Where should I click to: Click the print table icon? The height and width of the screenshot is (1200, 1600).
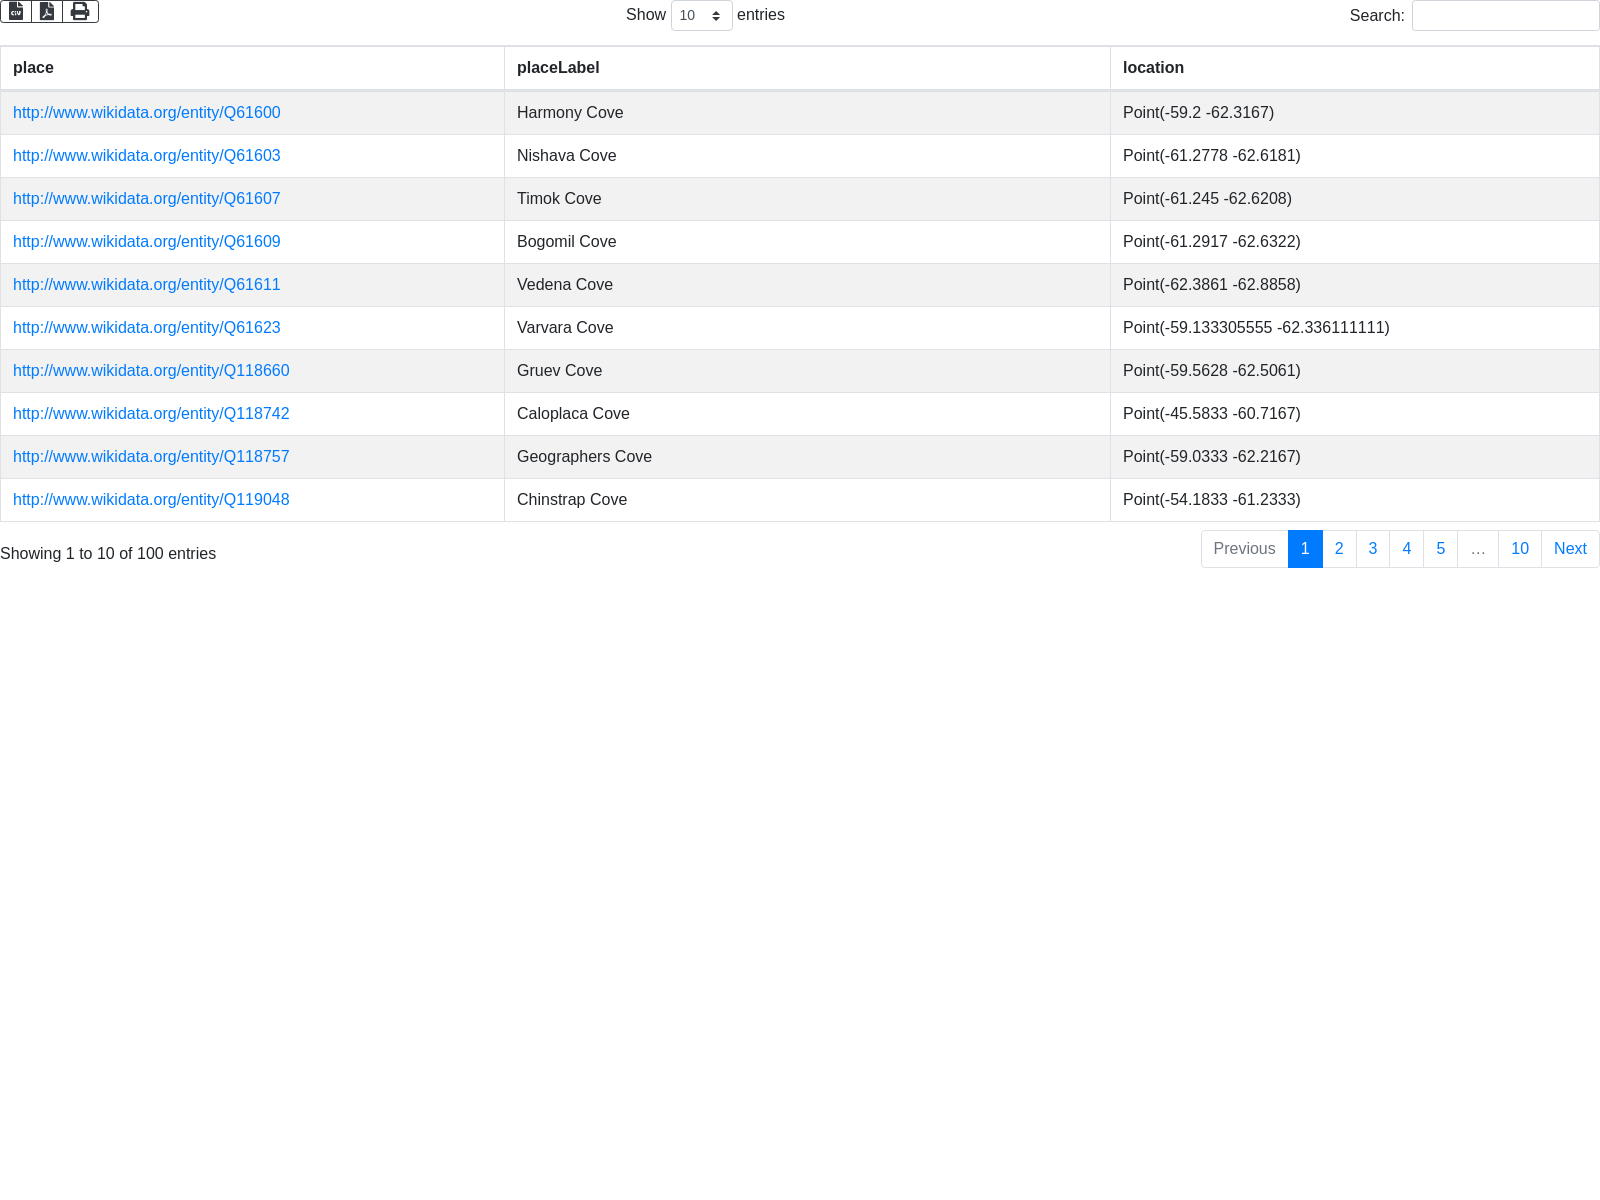coord(80,11)
